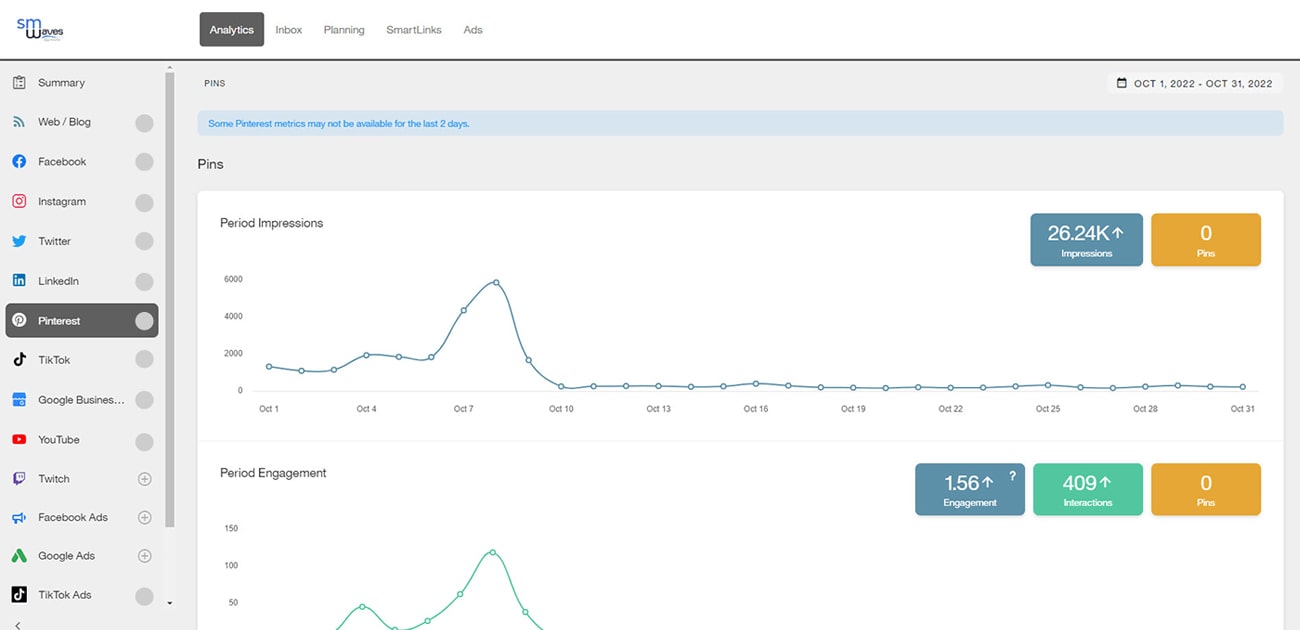Viewport: 1300px width, 630px height.
Task: Click the Web / Blog RSS icon
Action: point(19,122)
